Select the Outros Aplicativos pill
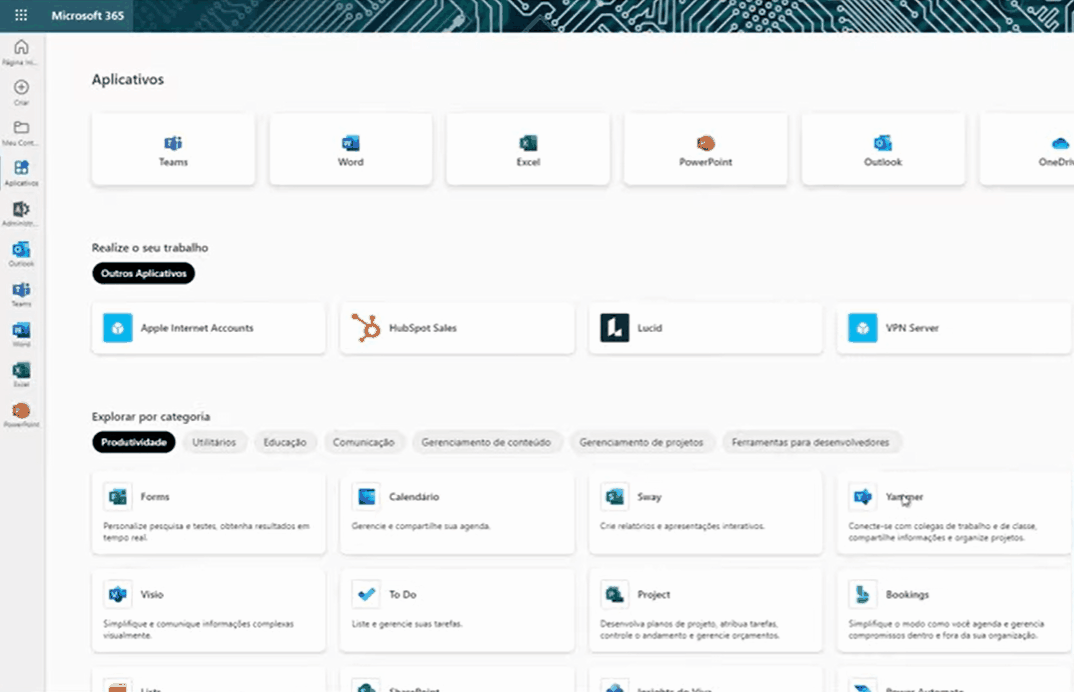 [x=144, y=273]
